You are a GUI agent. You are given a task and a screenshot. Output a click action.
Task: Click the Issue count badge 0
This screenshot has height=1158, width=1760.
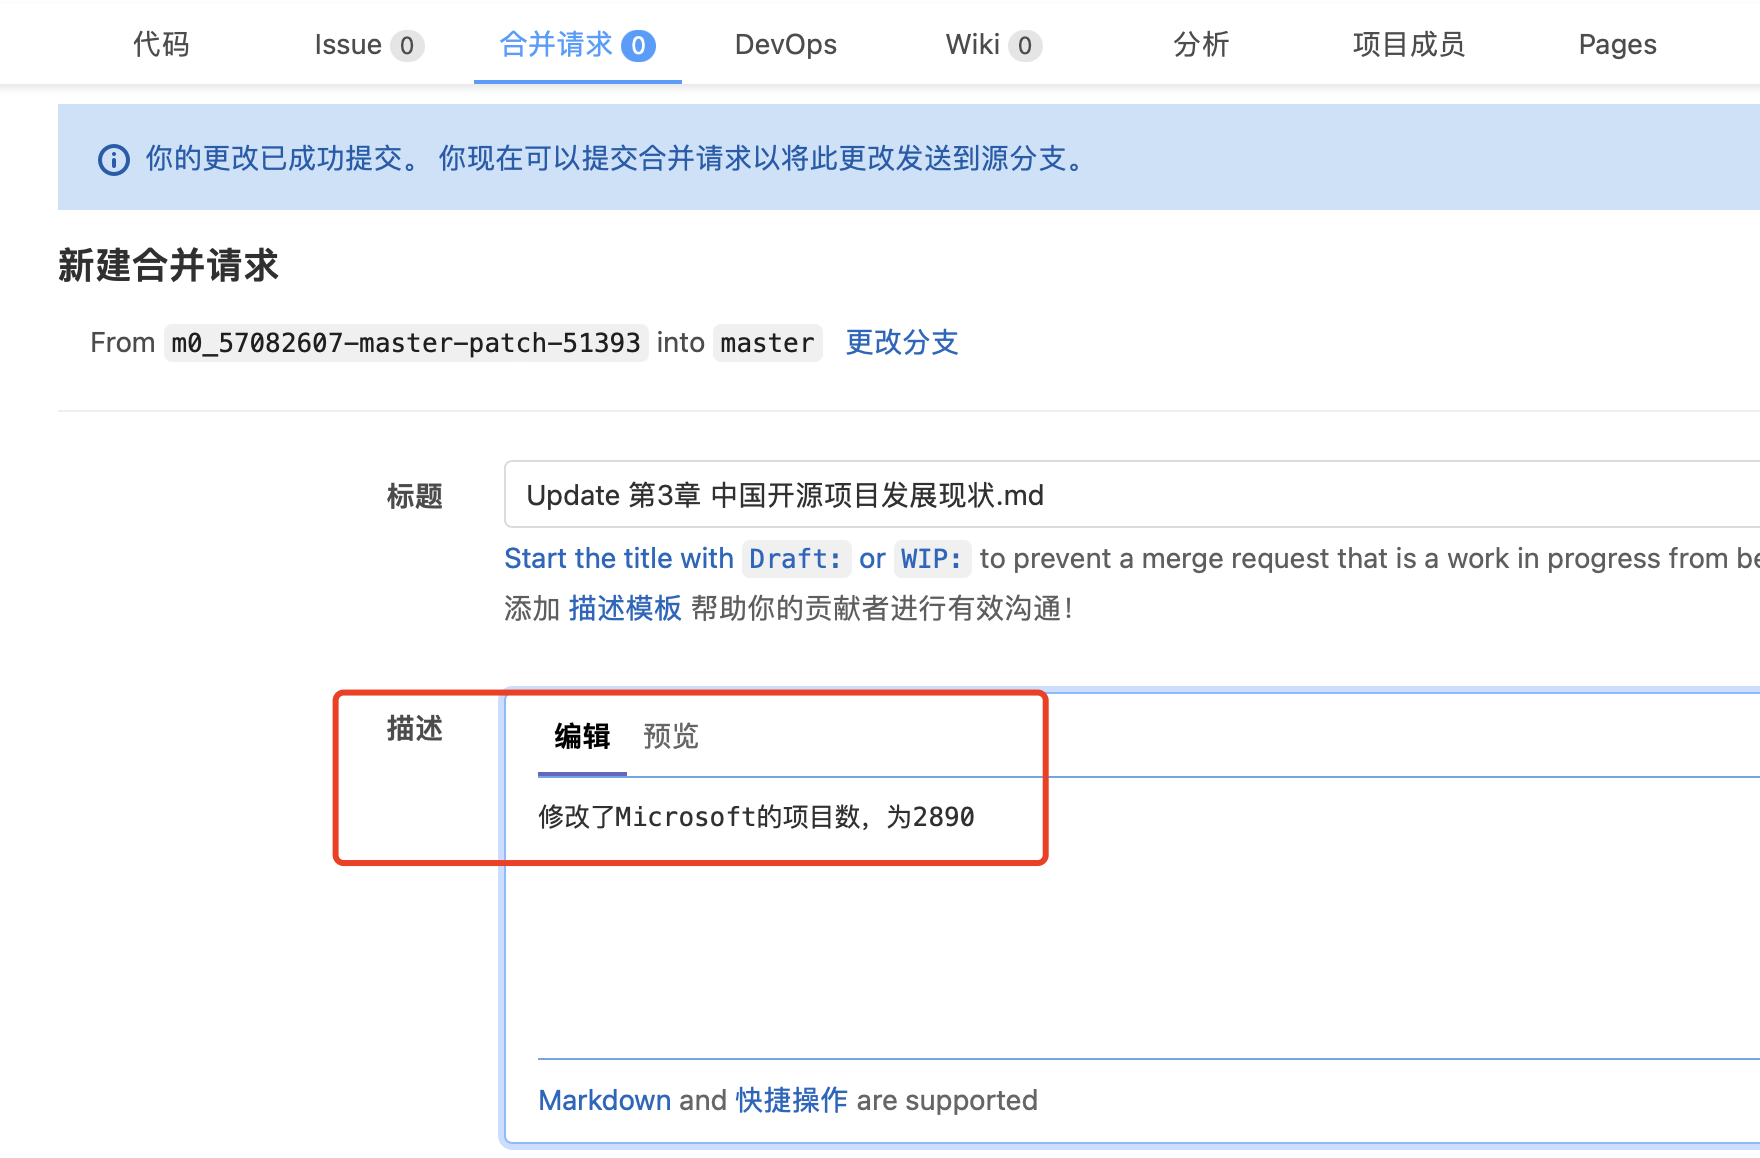tap(407, 46)
